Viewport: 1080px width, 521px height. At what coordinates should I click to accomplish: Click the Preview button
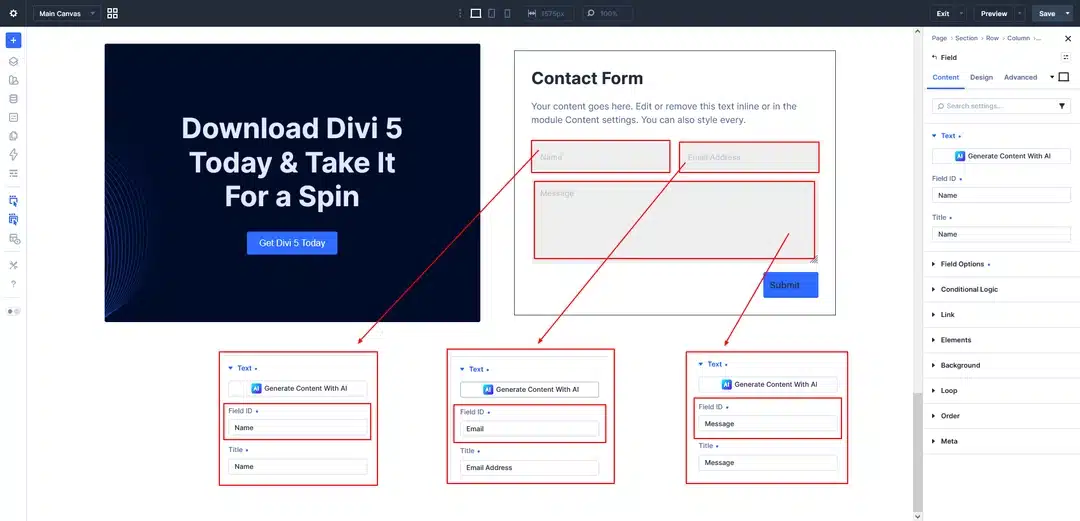(994, 13)
